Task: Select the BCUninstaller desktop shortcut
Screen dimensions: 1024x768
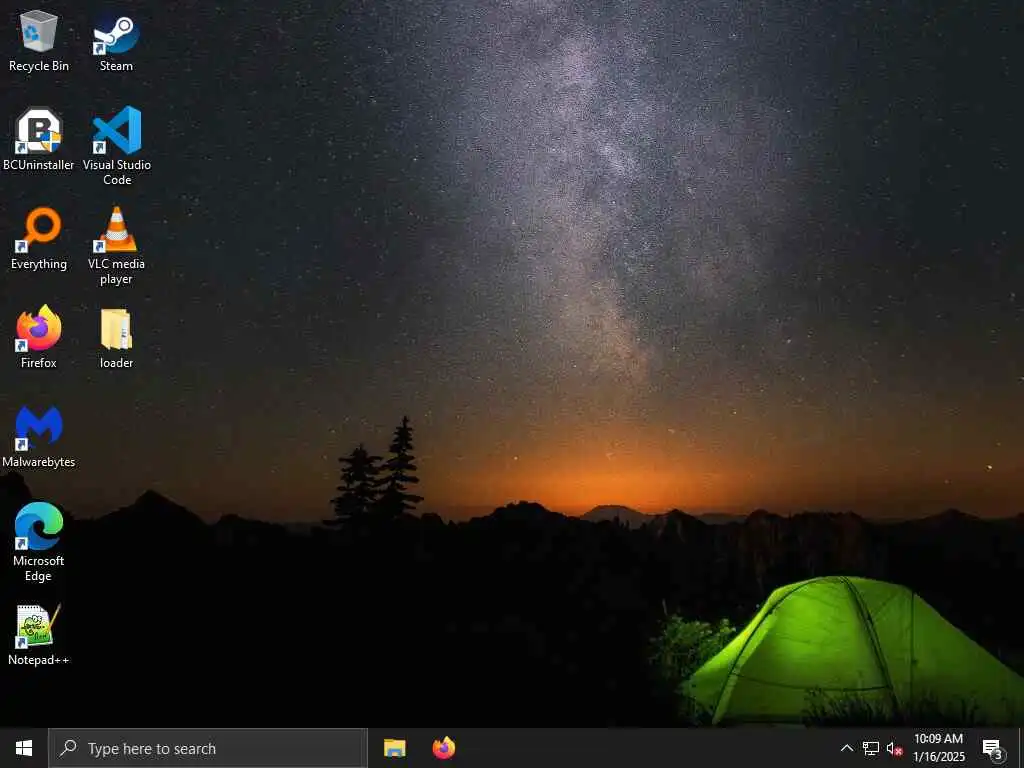Action: click(x=39, y=138)
